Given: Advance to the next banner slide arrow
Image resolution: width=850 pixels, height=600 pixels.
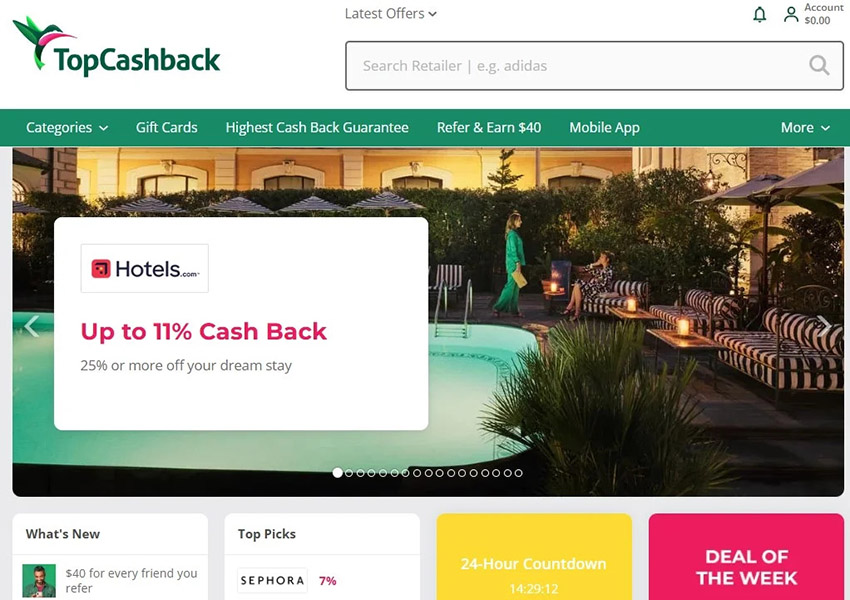Looking at the screenshot, I should coord(824,326).
